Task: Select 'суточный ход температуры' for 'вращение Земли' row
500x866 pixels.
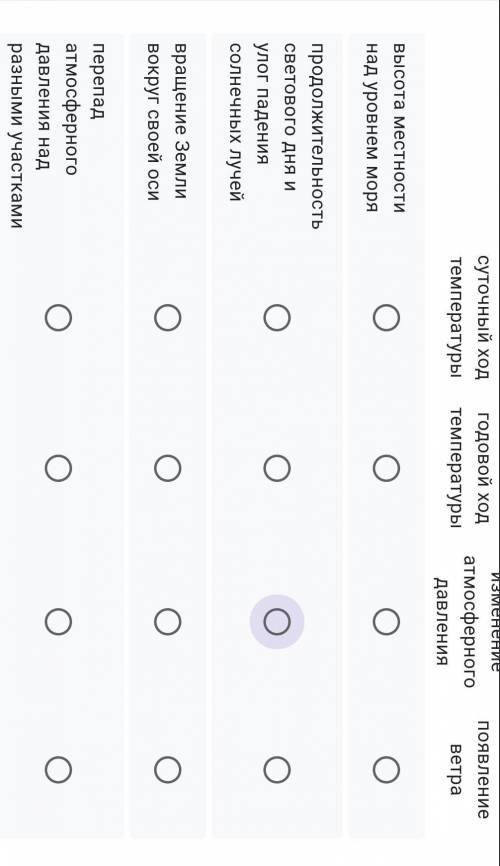Action: (x=167, y=318)
